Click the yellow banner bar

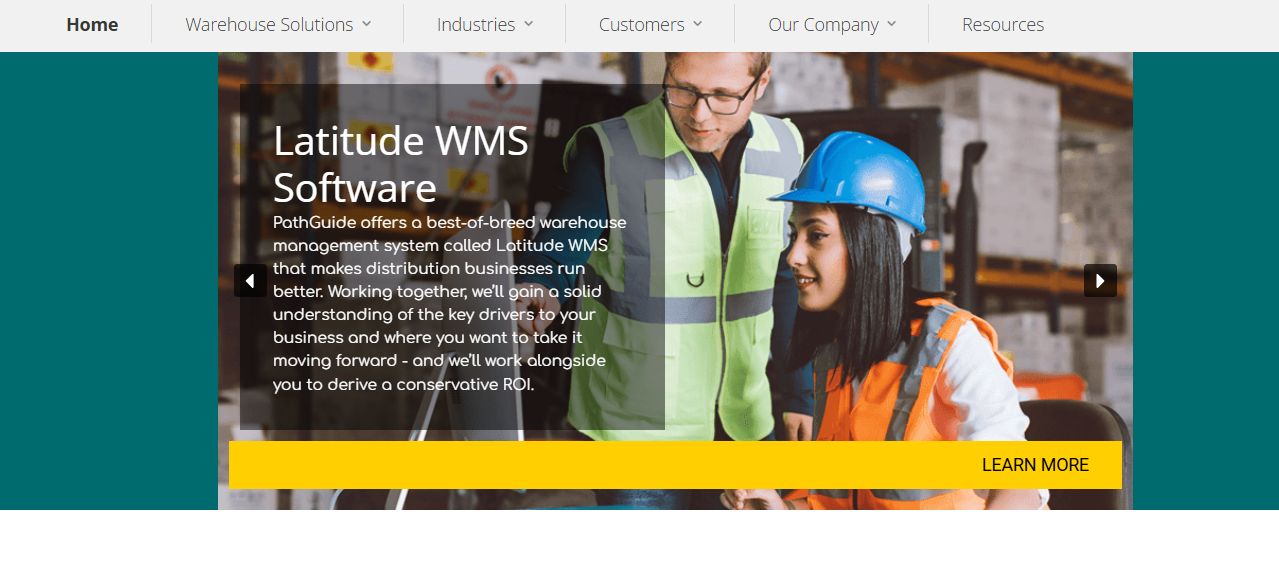click(675, 465)
